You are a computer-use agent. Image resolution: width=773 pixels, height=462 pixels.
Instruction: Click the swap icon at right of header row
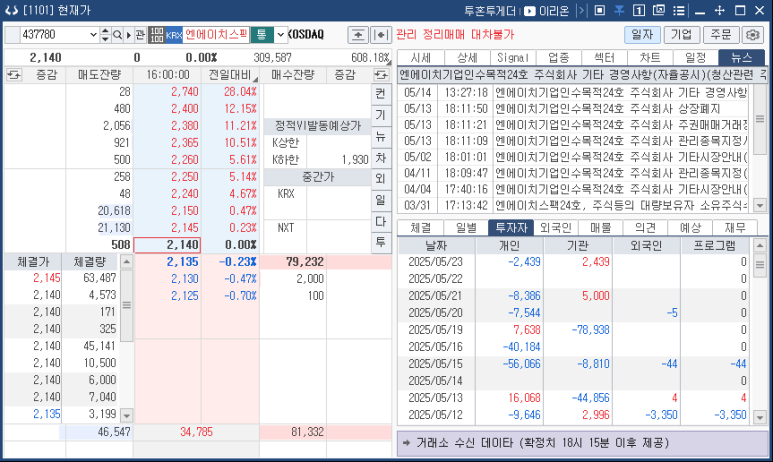[x=381, y=75]
